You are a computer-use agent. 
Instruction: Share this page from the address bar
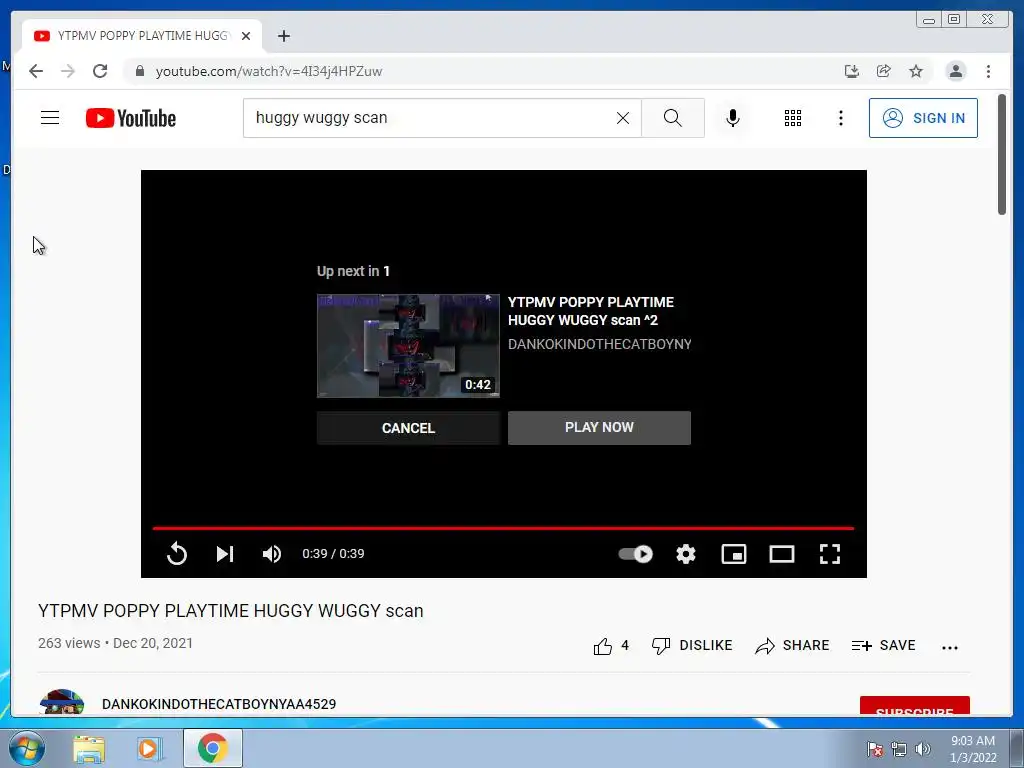click(884, 71)
